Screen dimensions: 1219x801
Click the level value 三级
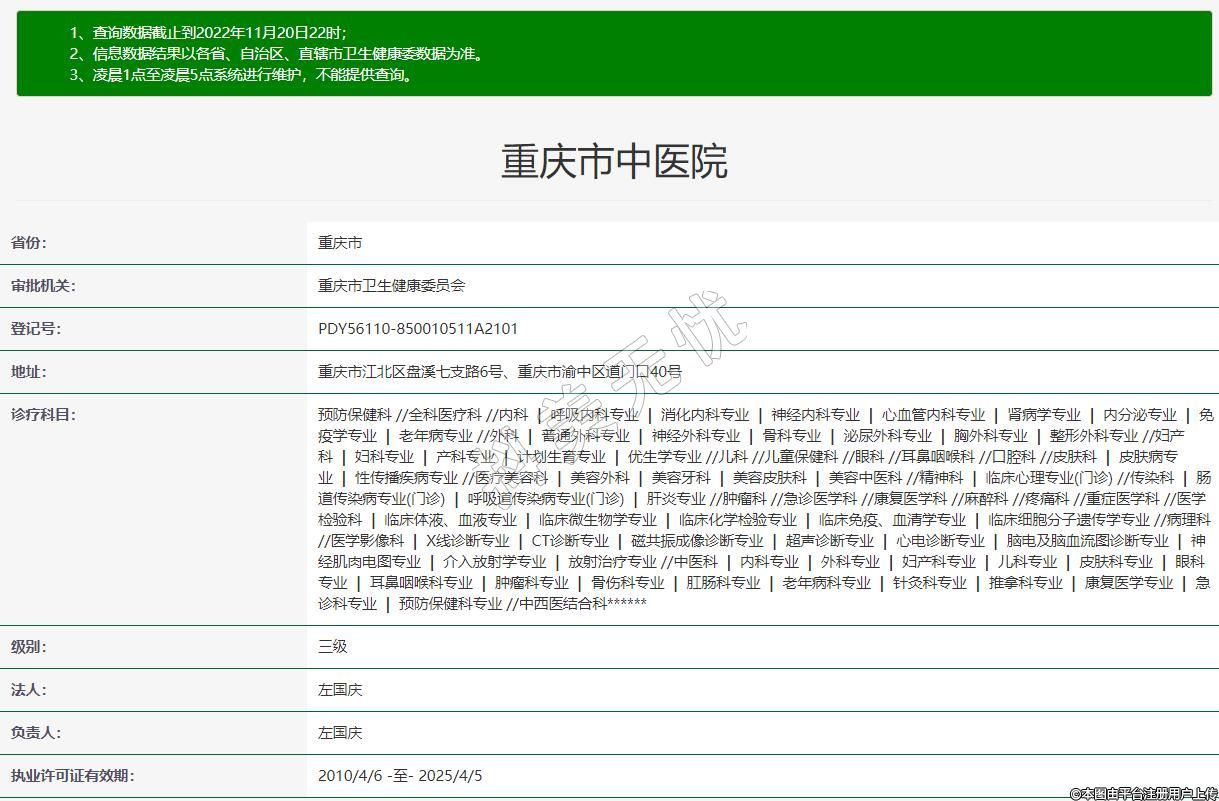pyautogui.click(x=333, y=646)
